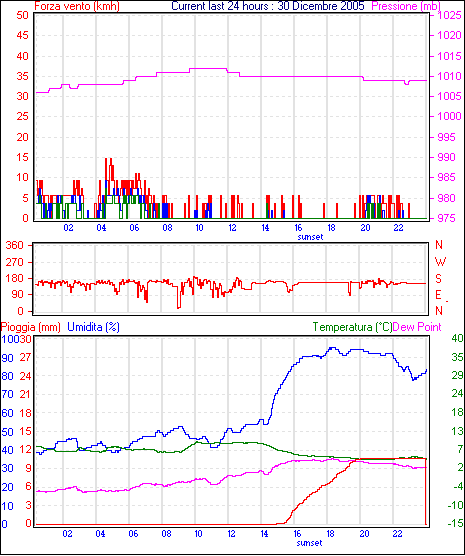Select the 'Dew Point' legend label
Viewport: 465px width, 556px height.
click(x=417, y=327)
